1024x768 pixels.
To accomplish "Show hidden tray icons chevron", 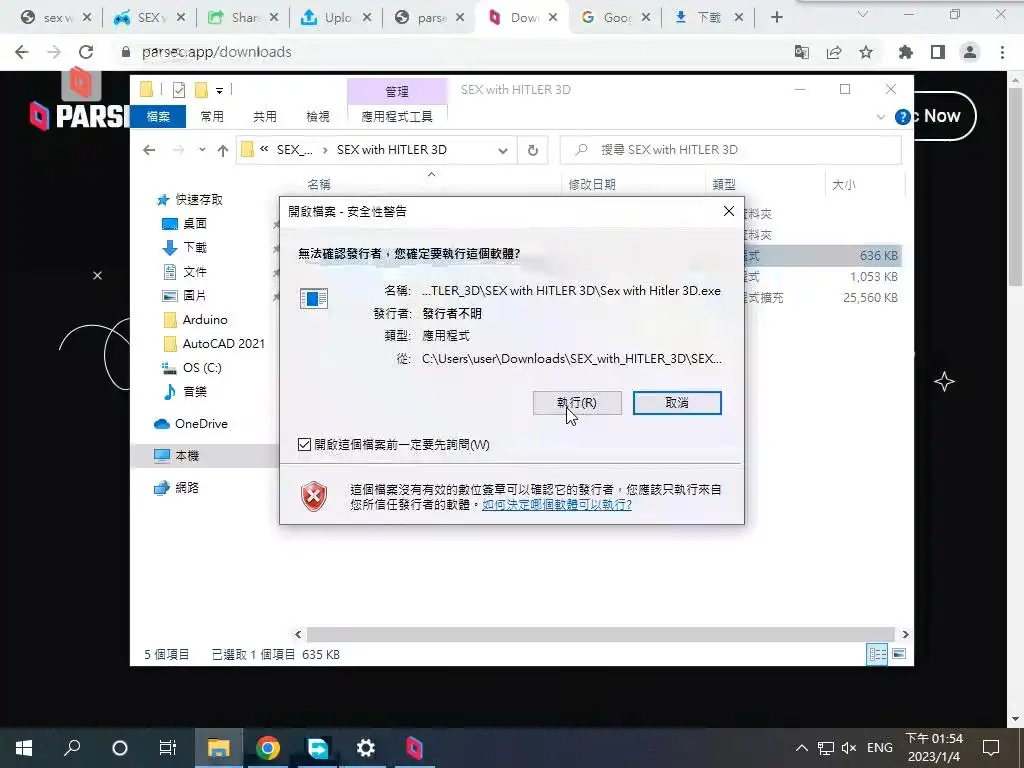I will click(801, 748).
